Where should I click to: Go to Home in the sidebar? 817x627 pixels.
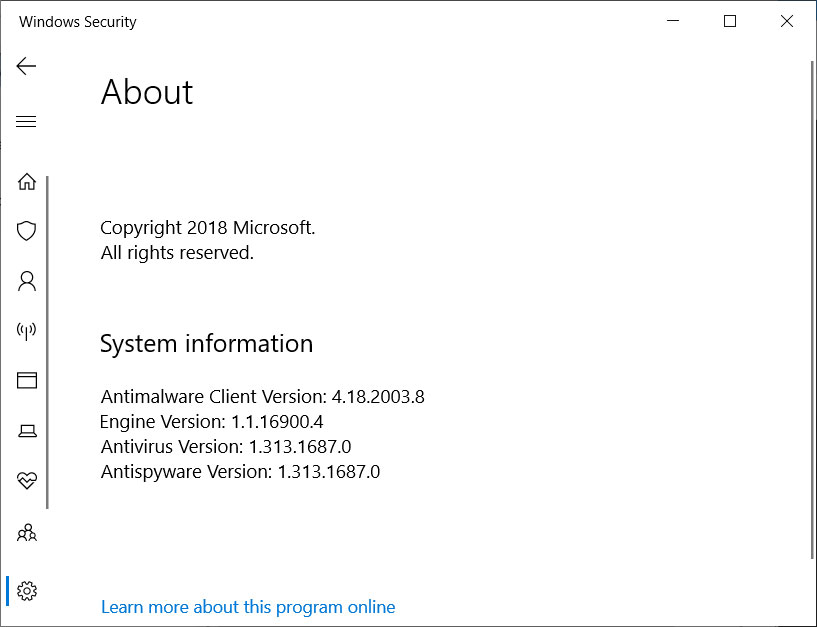tap(27, 181)
